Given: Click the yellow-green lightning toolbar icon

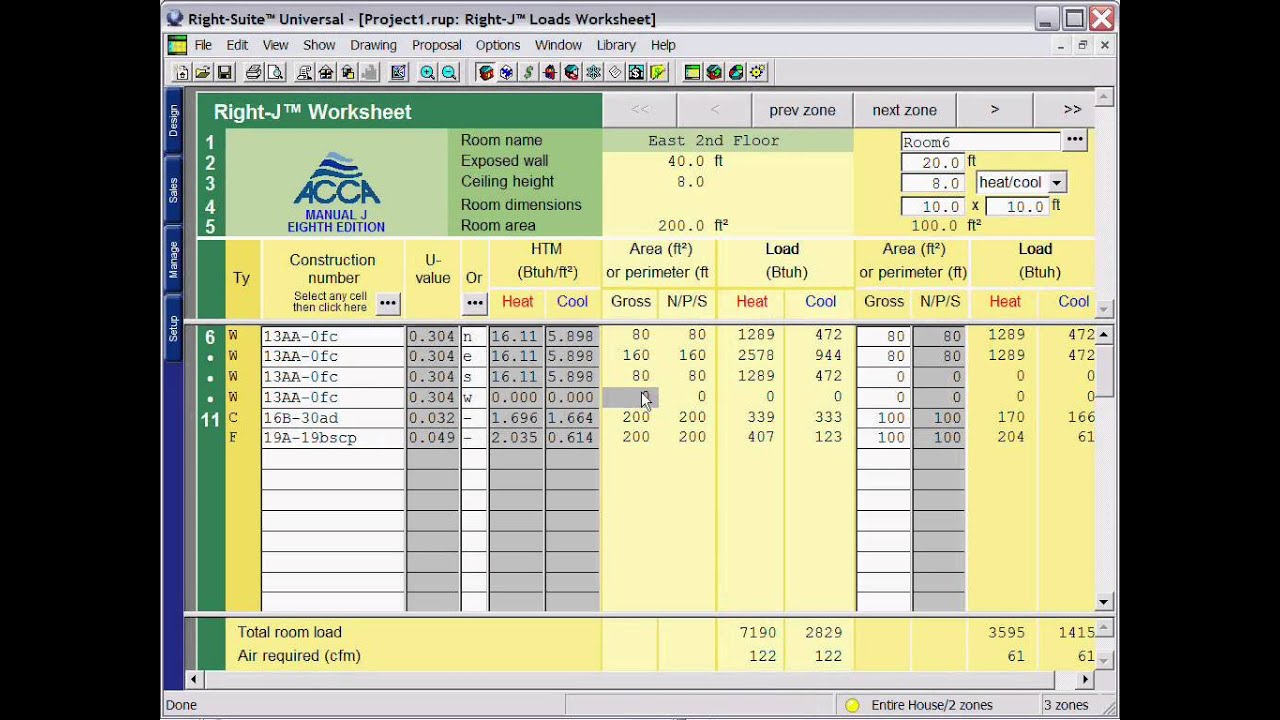Looking at the screenshot, I should coord(657,72).
